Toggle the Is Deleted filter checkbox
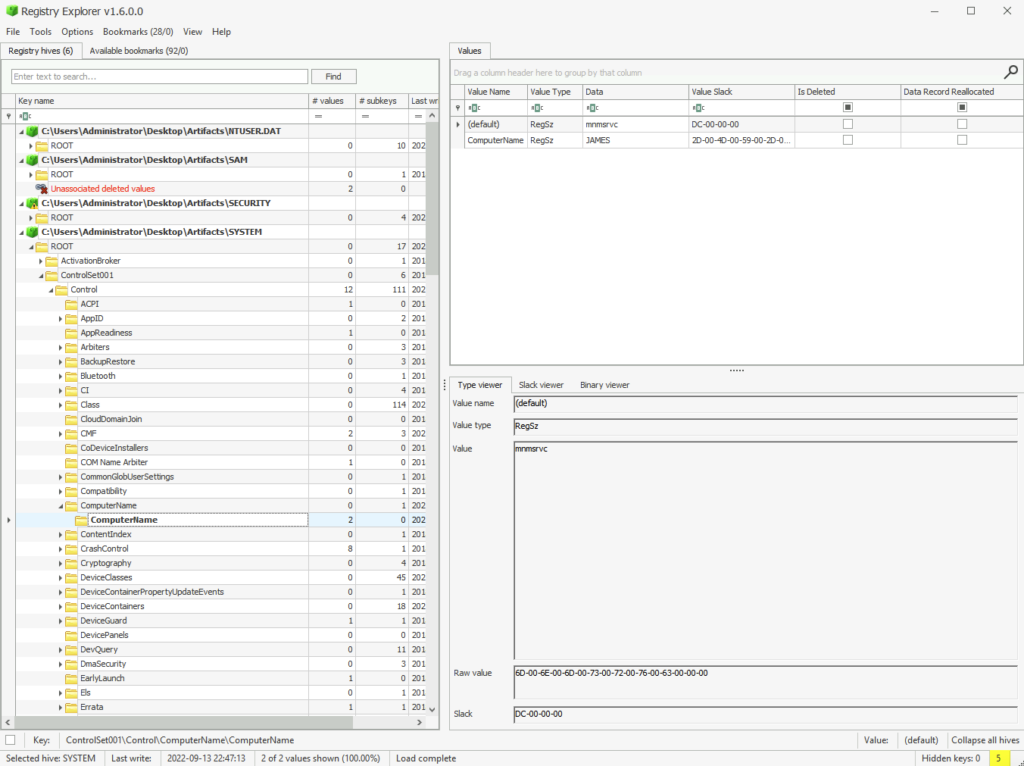This screenshot has height=766, width=1024. (848, 107)
